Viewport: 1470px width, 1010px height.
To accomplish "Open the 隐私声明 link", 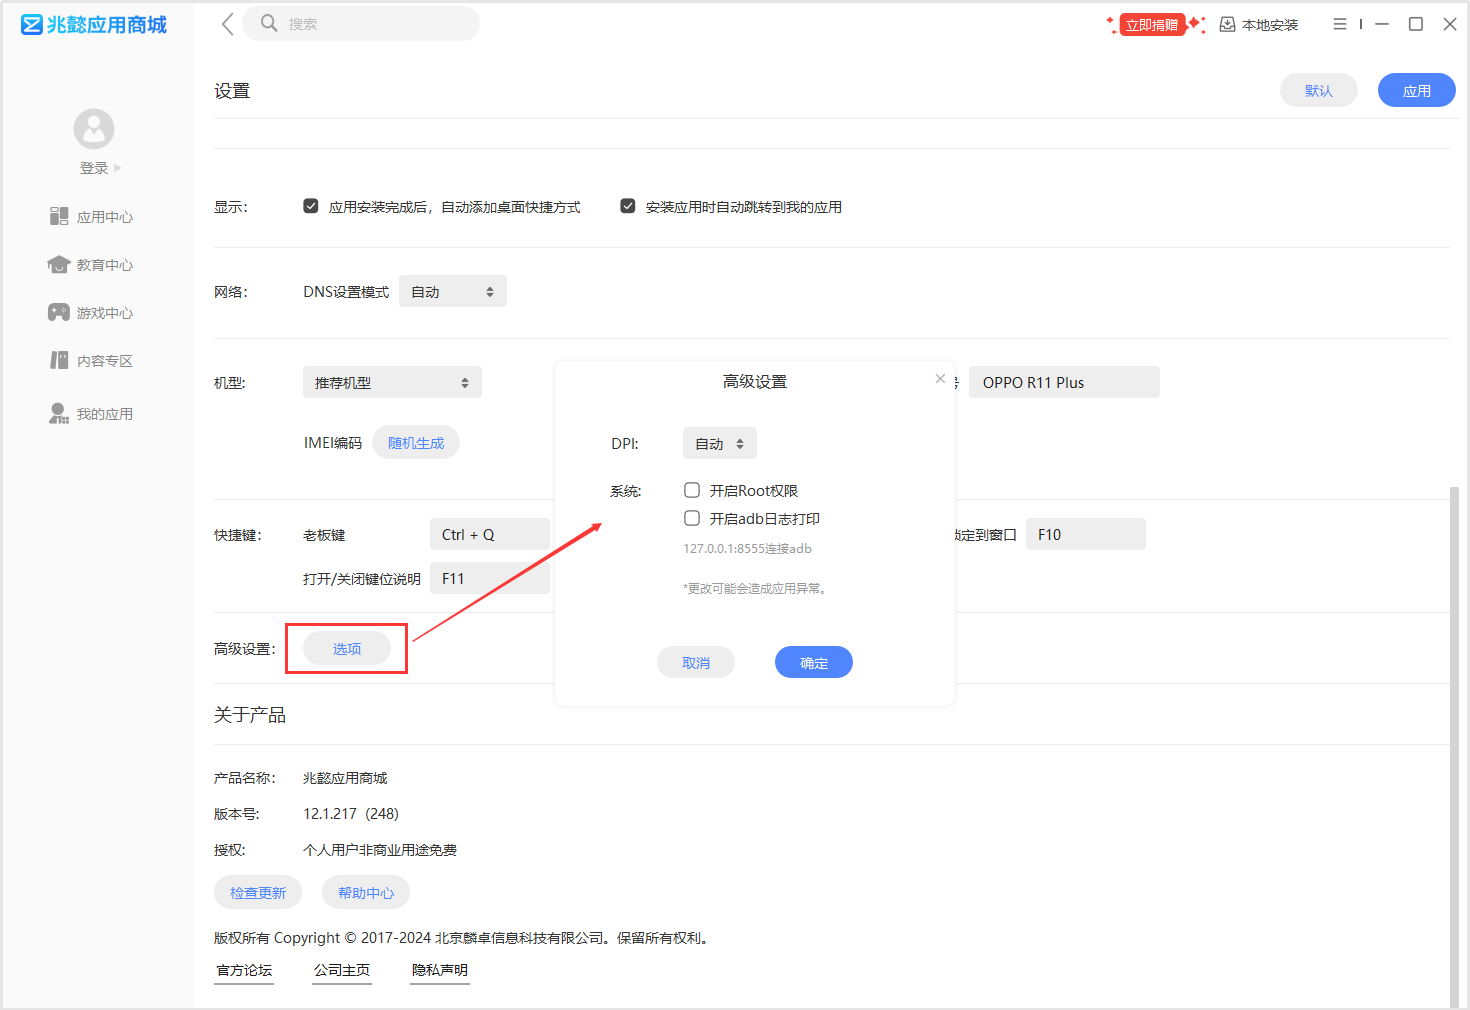I will pos(440,970).
